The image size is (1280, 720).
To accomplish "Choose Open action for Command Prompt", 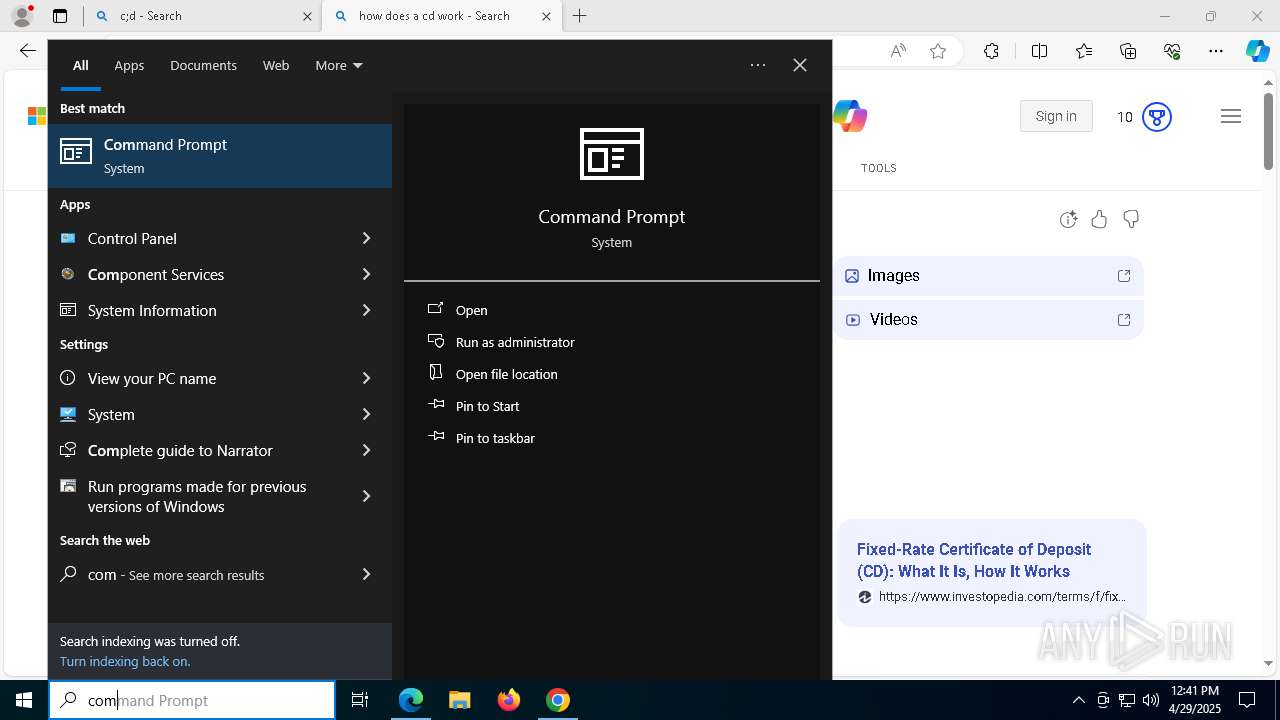I will [x=471, y=310].
